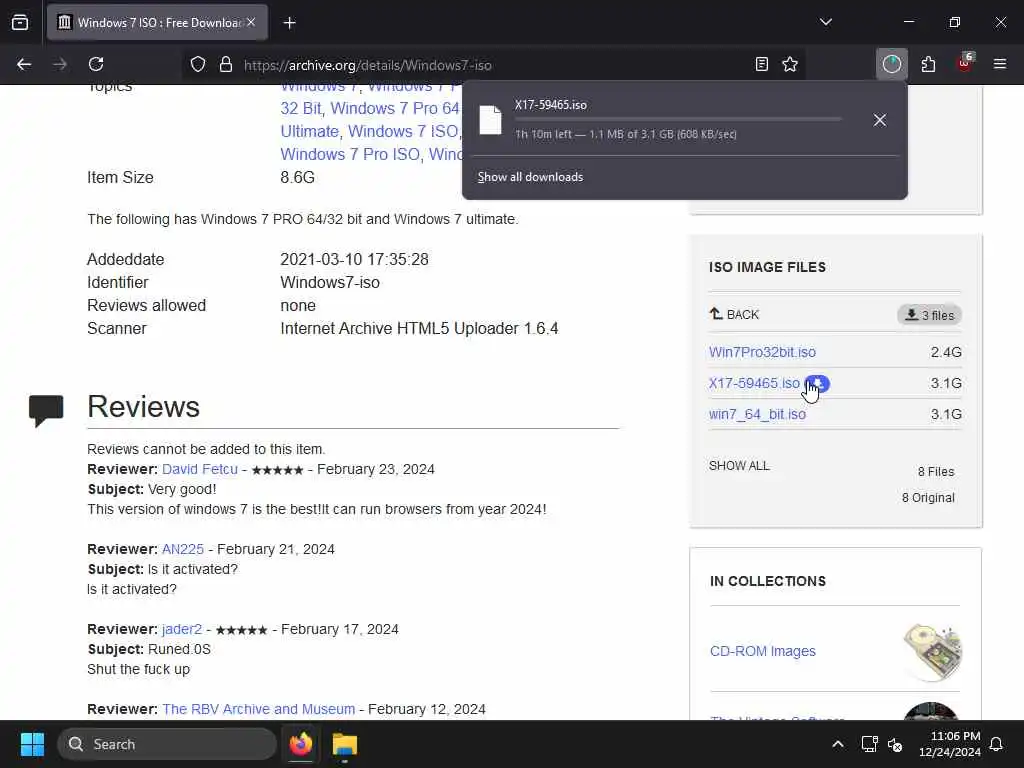Close the Windows 7 ISO tab
1024x768 pixels.
[251, 22]
